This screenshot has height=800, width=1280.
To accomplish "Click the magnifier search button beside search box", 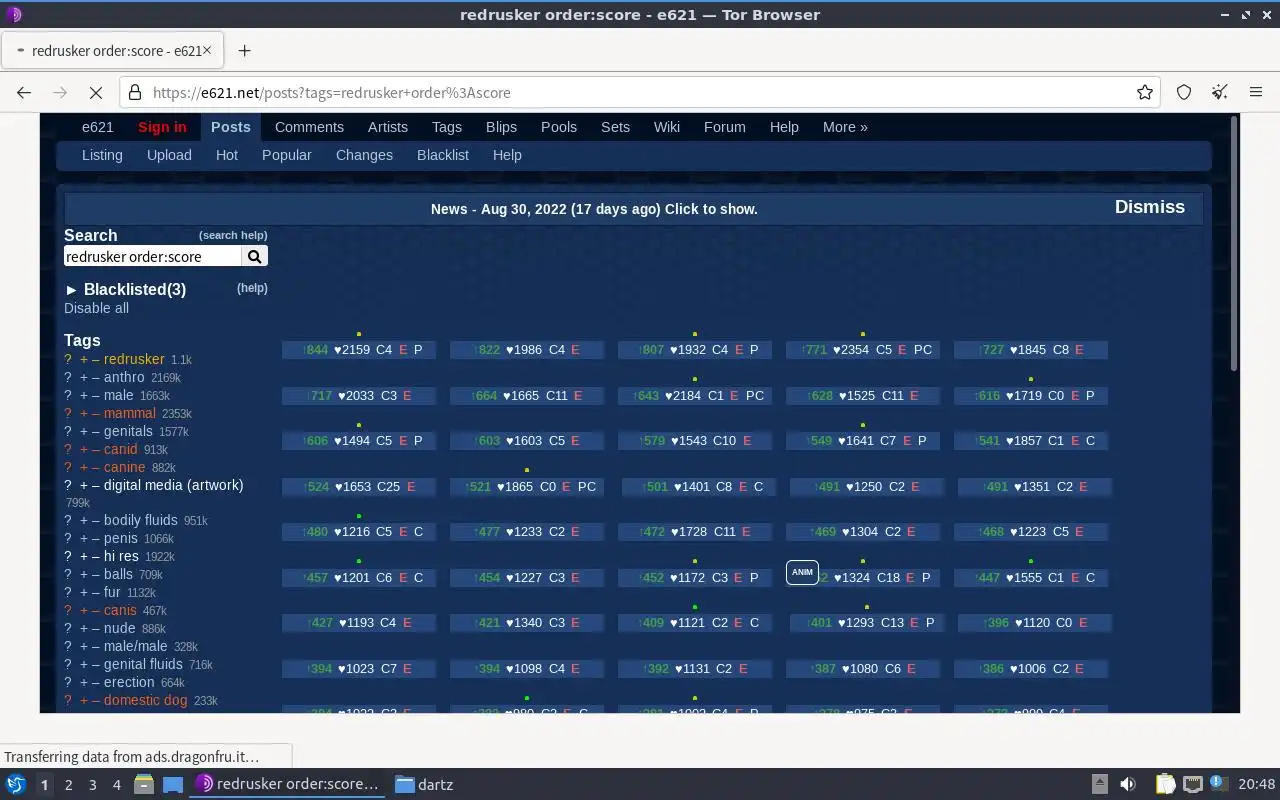I will [x=255, y=257].
